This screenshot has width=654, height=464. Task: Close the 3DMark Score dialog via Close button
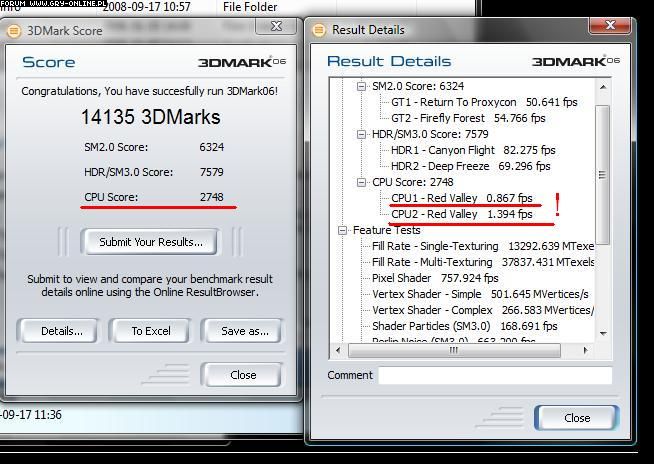pyautogui.click(x=243, y=375)
